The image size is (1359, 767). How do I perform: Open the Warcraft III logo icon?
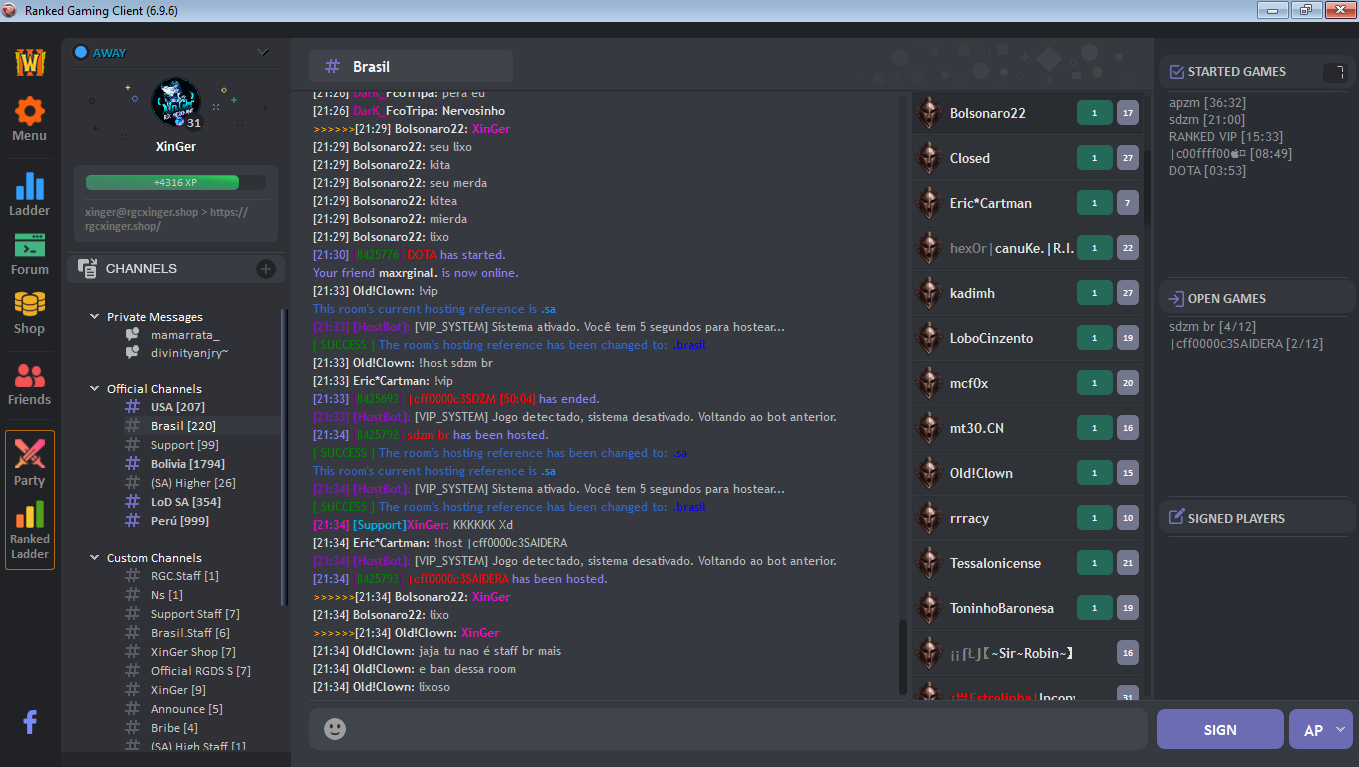(30, 62)
